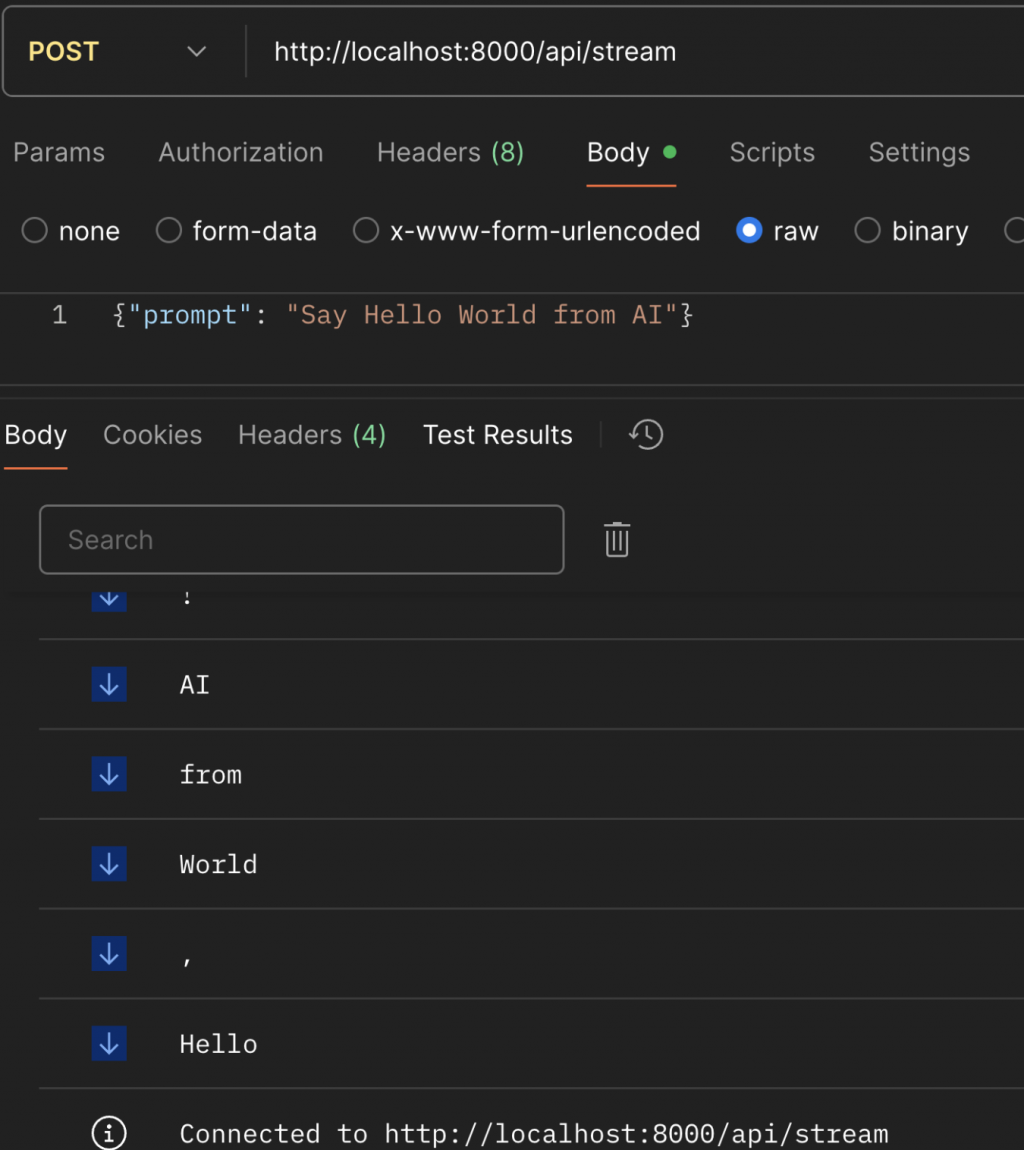The image size is (1024, 1150).
Task: Click the arrow icon beside the World message
Action: pyautogui.click(x=109, y=864)
